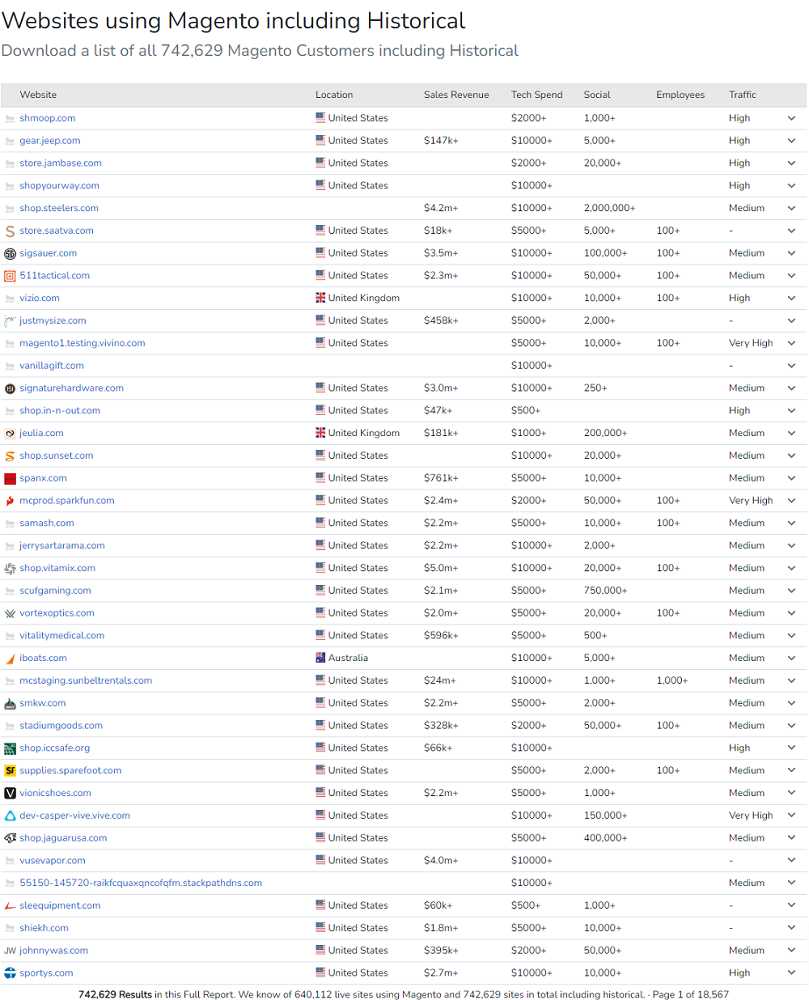
Task: Click the sleequipment.com favicon
Action: click(10, 906)
